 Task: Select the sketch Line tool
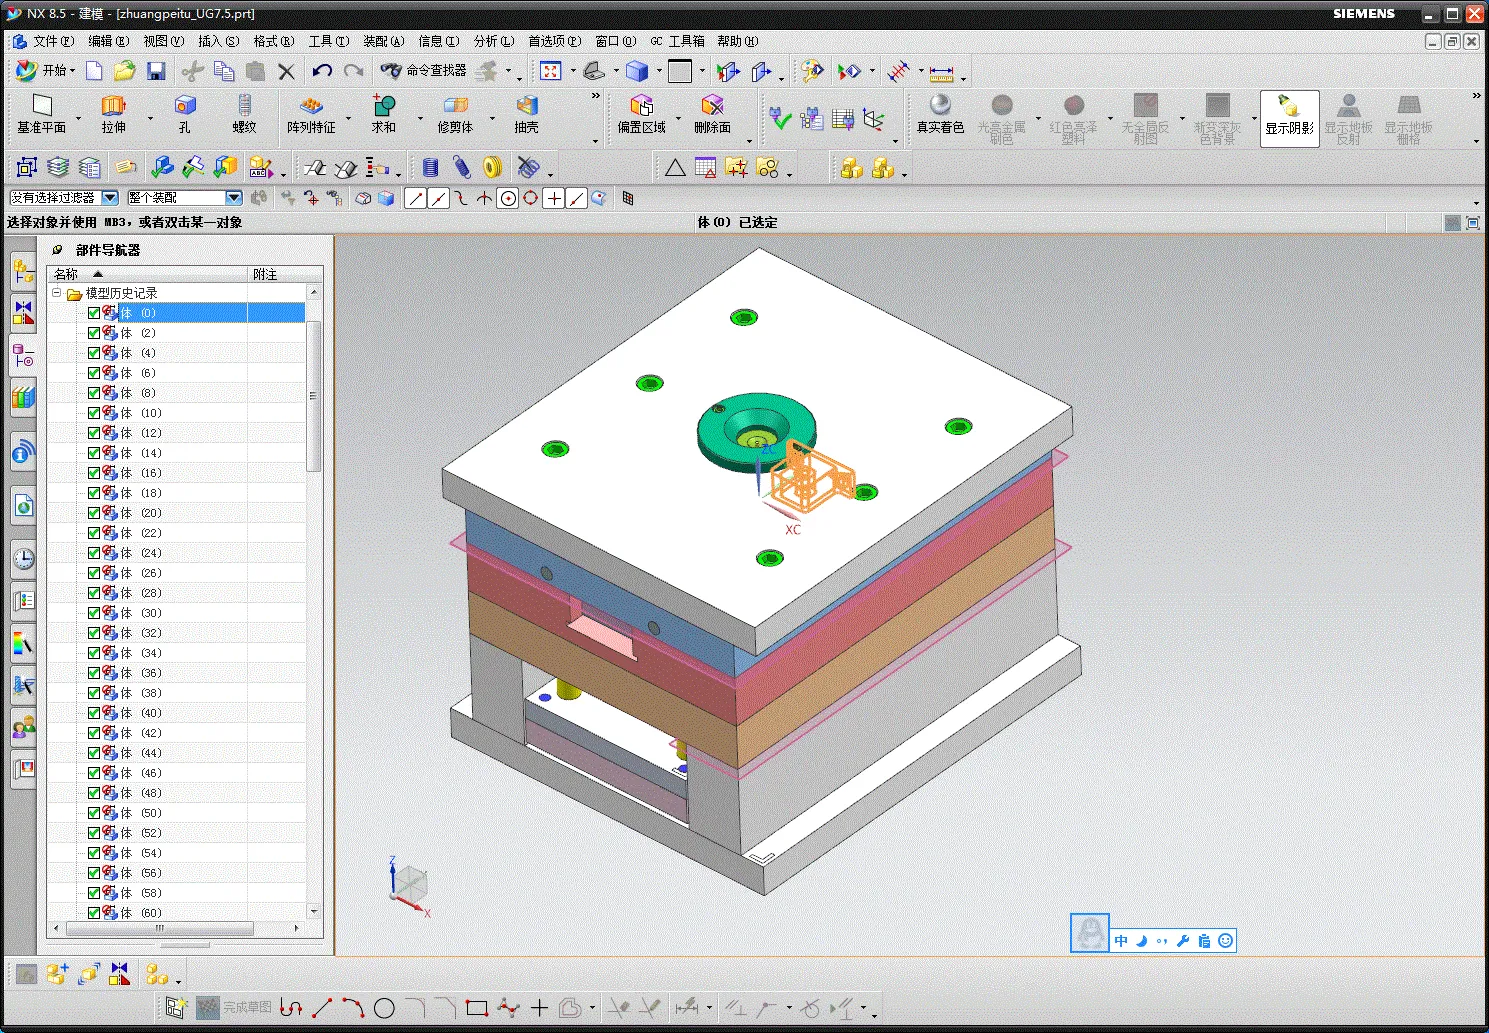tap(322, 1008)
